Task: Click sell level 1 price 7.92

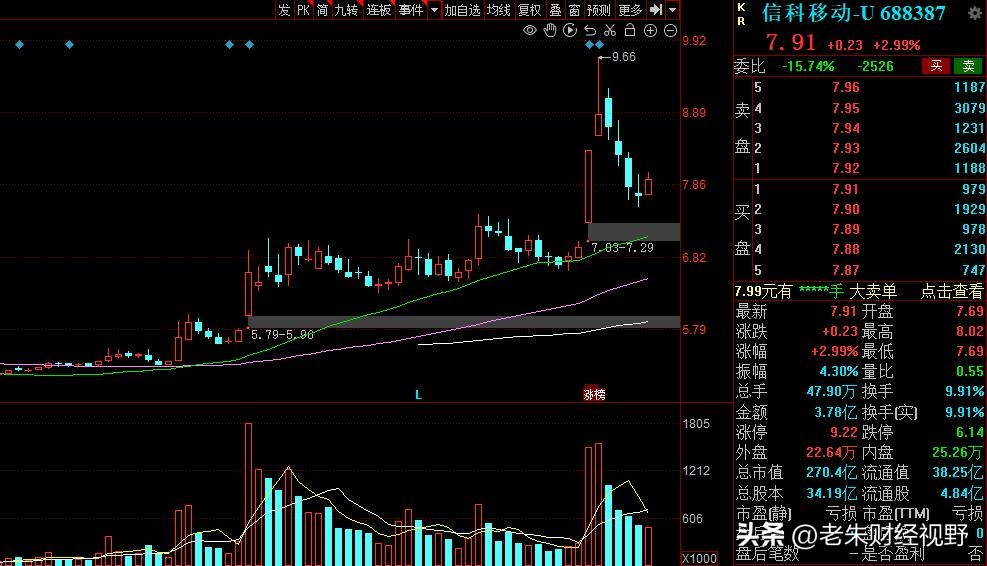Action: tap(845, 168)
